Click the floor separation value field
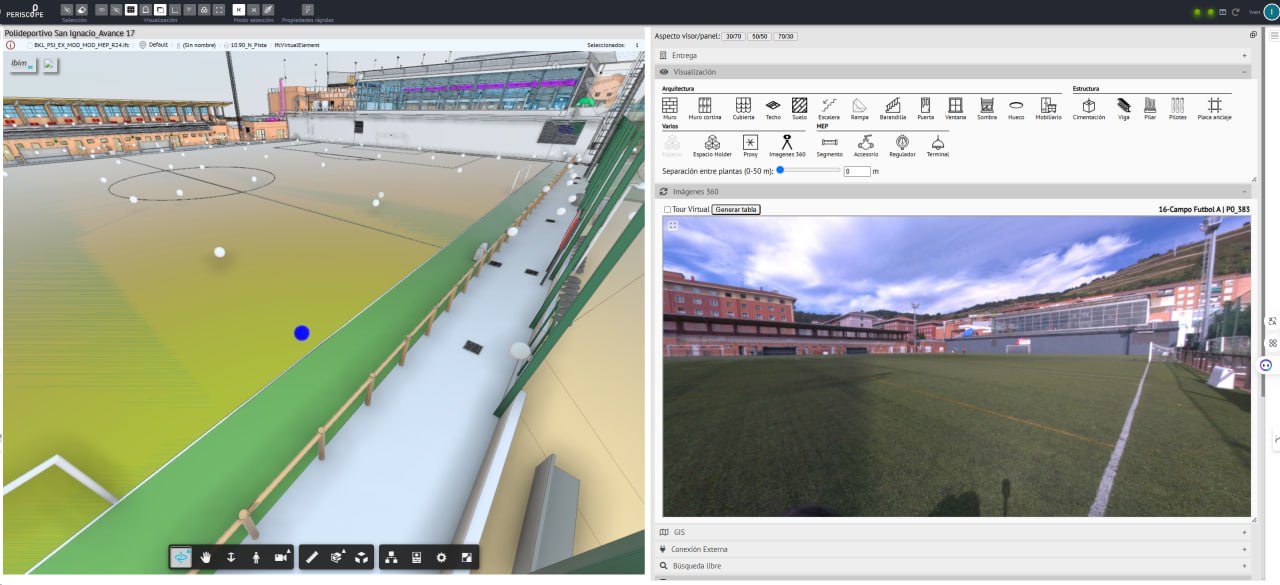The height and width of the screenshot is (585, 1280). tap(856, 171)
